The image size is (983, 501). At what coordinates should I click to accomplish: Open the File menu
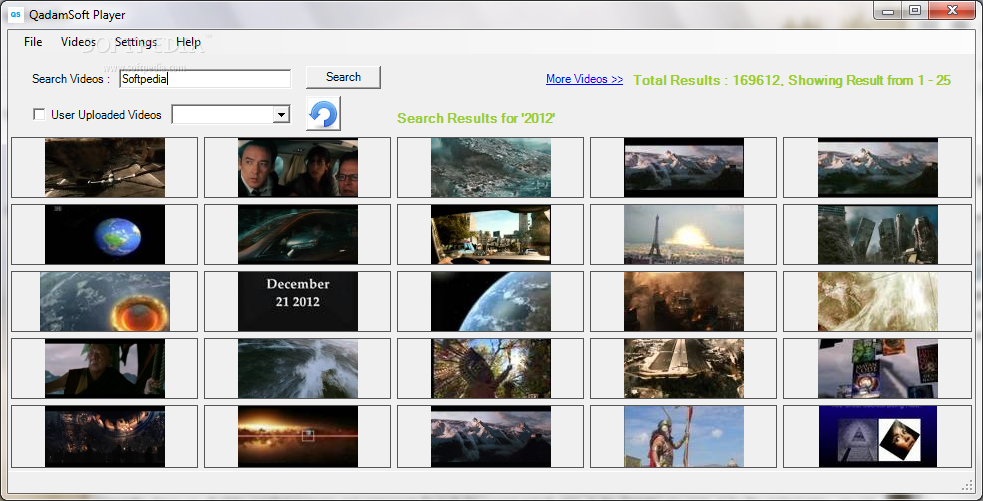coord(33,42)
